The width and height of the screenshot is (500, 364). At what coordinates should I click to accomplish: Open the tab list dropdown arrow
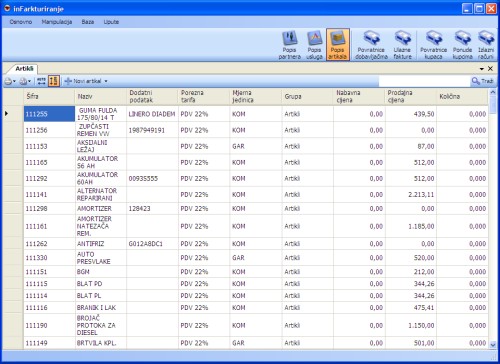tap(482, 69)
